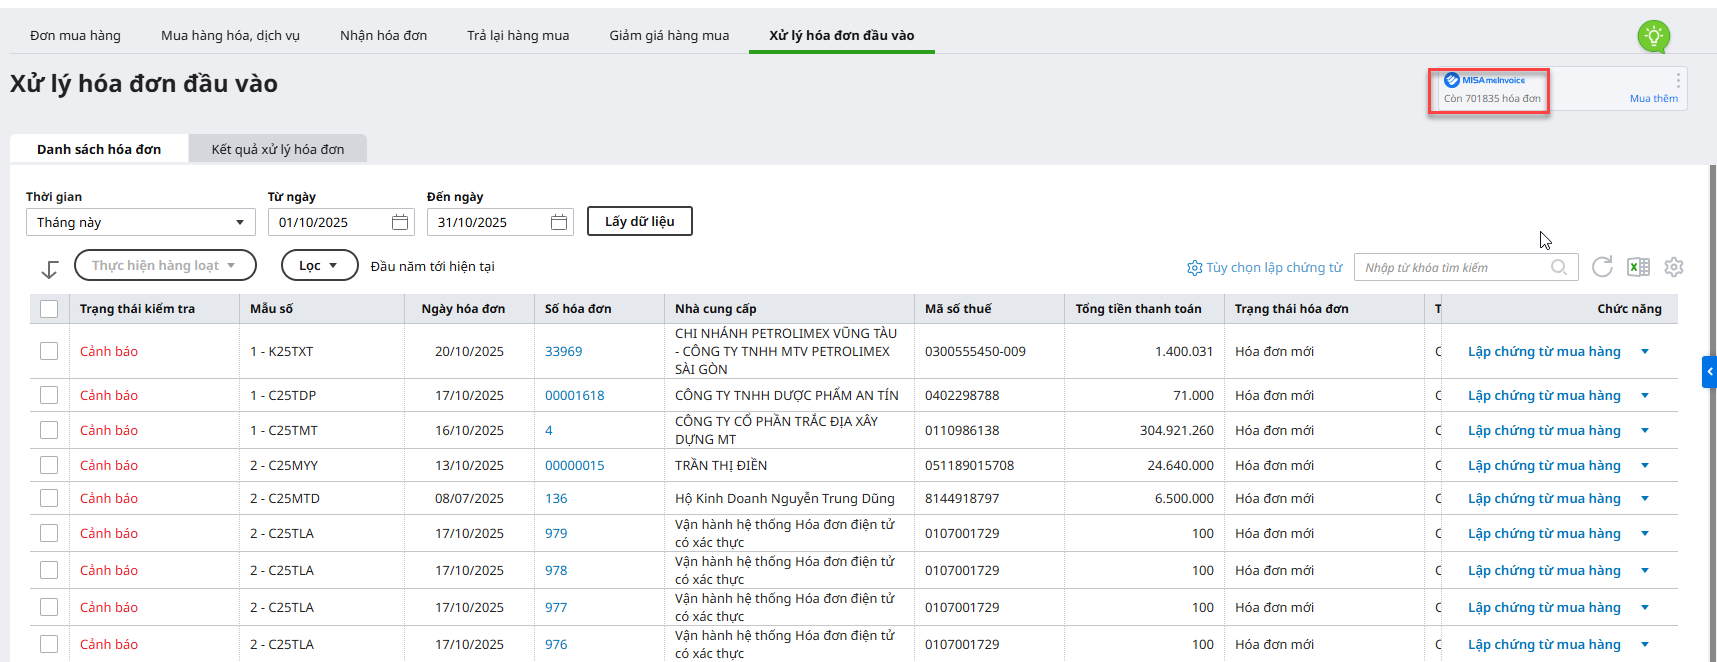Expand action arrow for invoice 00001618 row
Viewport: 1717px width, 662px height.
(x=1645, y=395)
